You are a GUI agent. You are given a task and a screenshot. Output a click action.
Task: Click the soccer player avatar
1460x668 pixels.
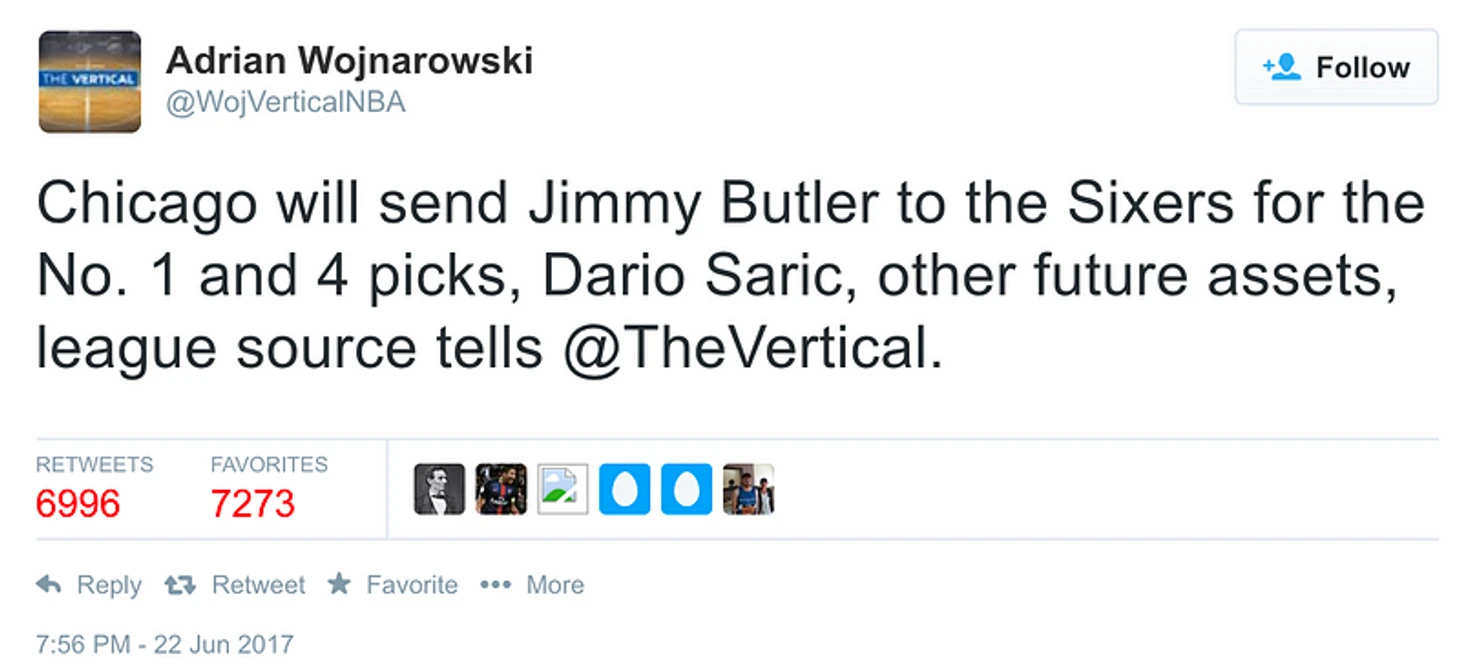click(x=501, y=489)
